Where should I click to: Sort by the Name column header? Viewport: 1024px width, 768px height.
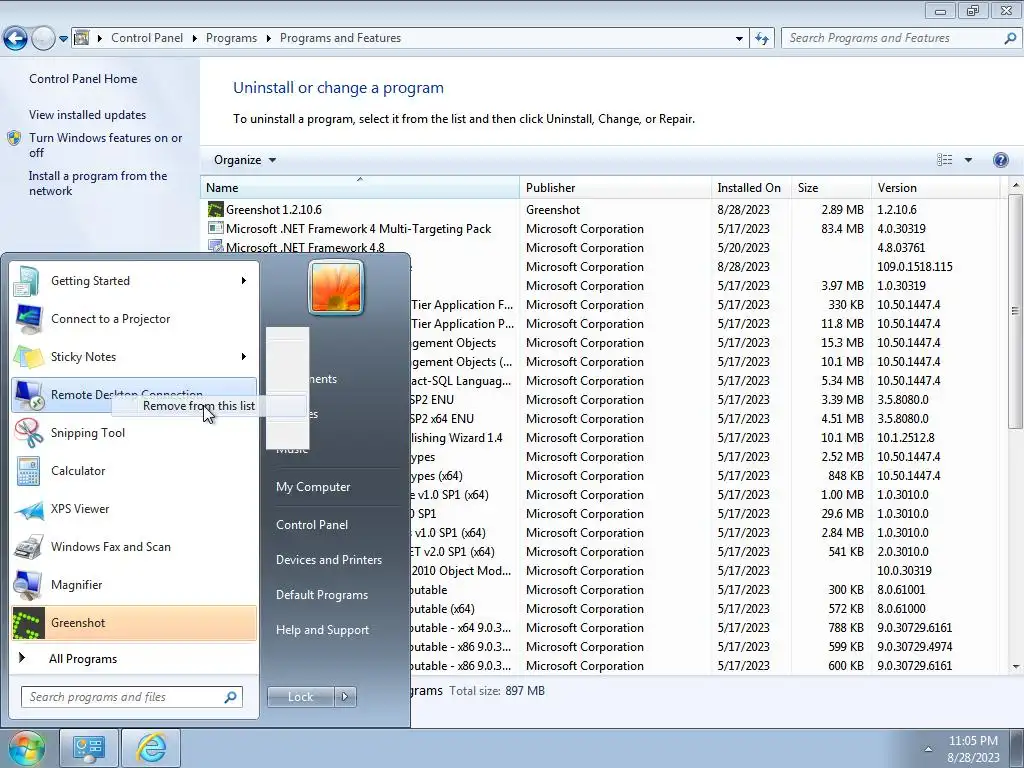point(360,187)
